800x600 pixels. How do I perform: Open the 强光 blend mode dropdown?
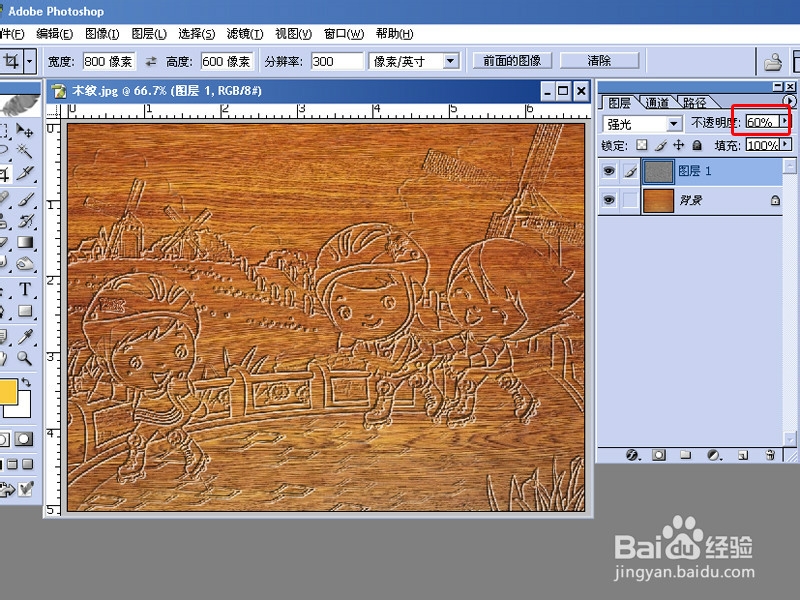point(673,123)
